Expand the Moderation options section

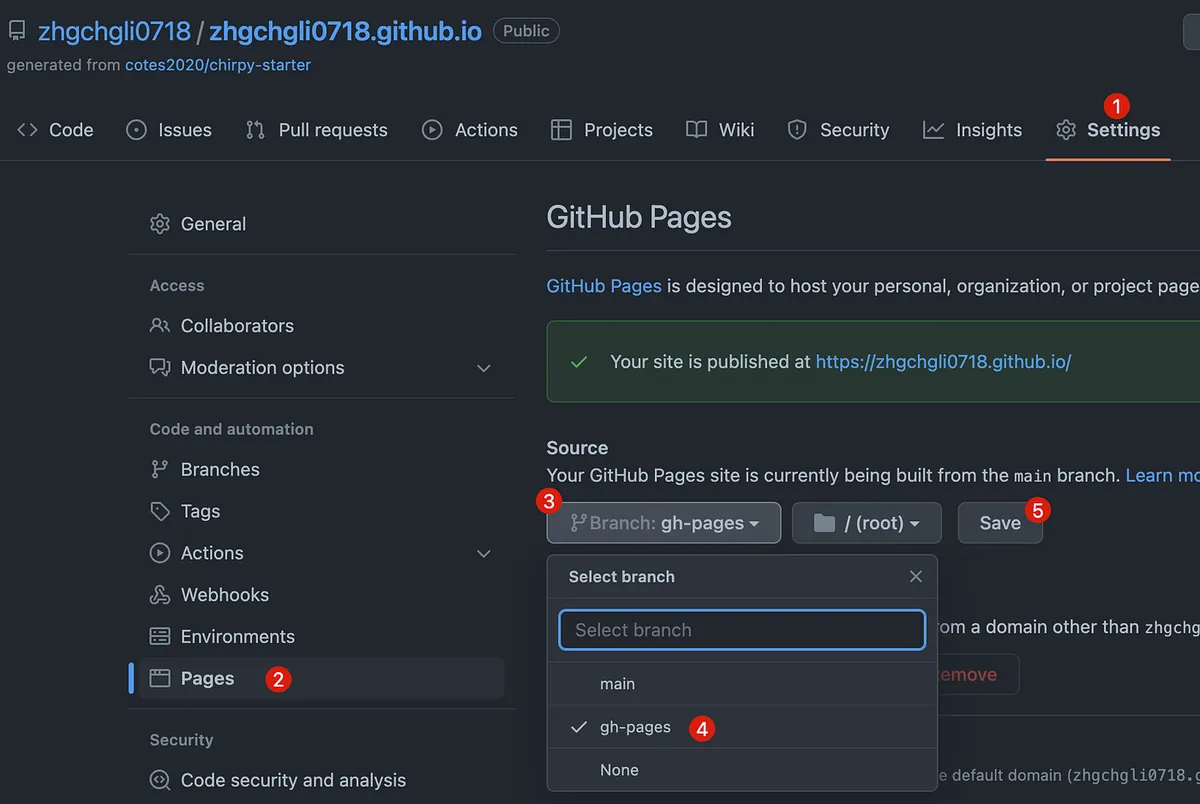coord(484,368)
